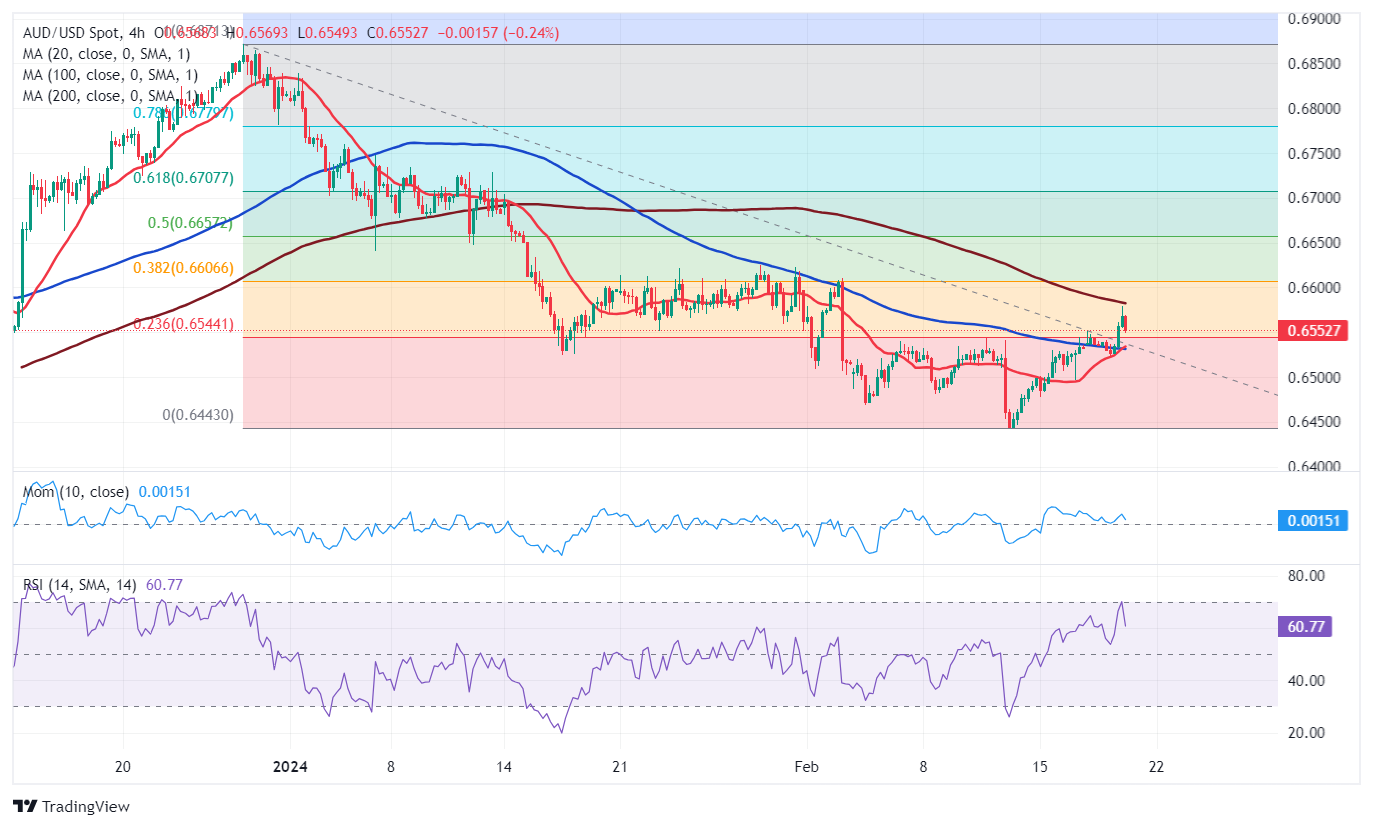The image size is (1373, 828).
Task: Click the red current price tag 0.65527
Action: [x=1313, y=331]
